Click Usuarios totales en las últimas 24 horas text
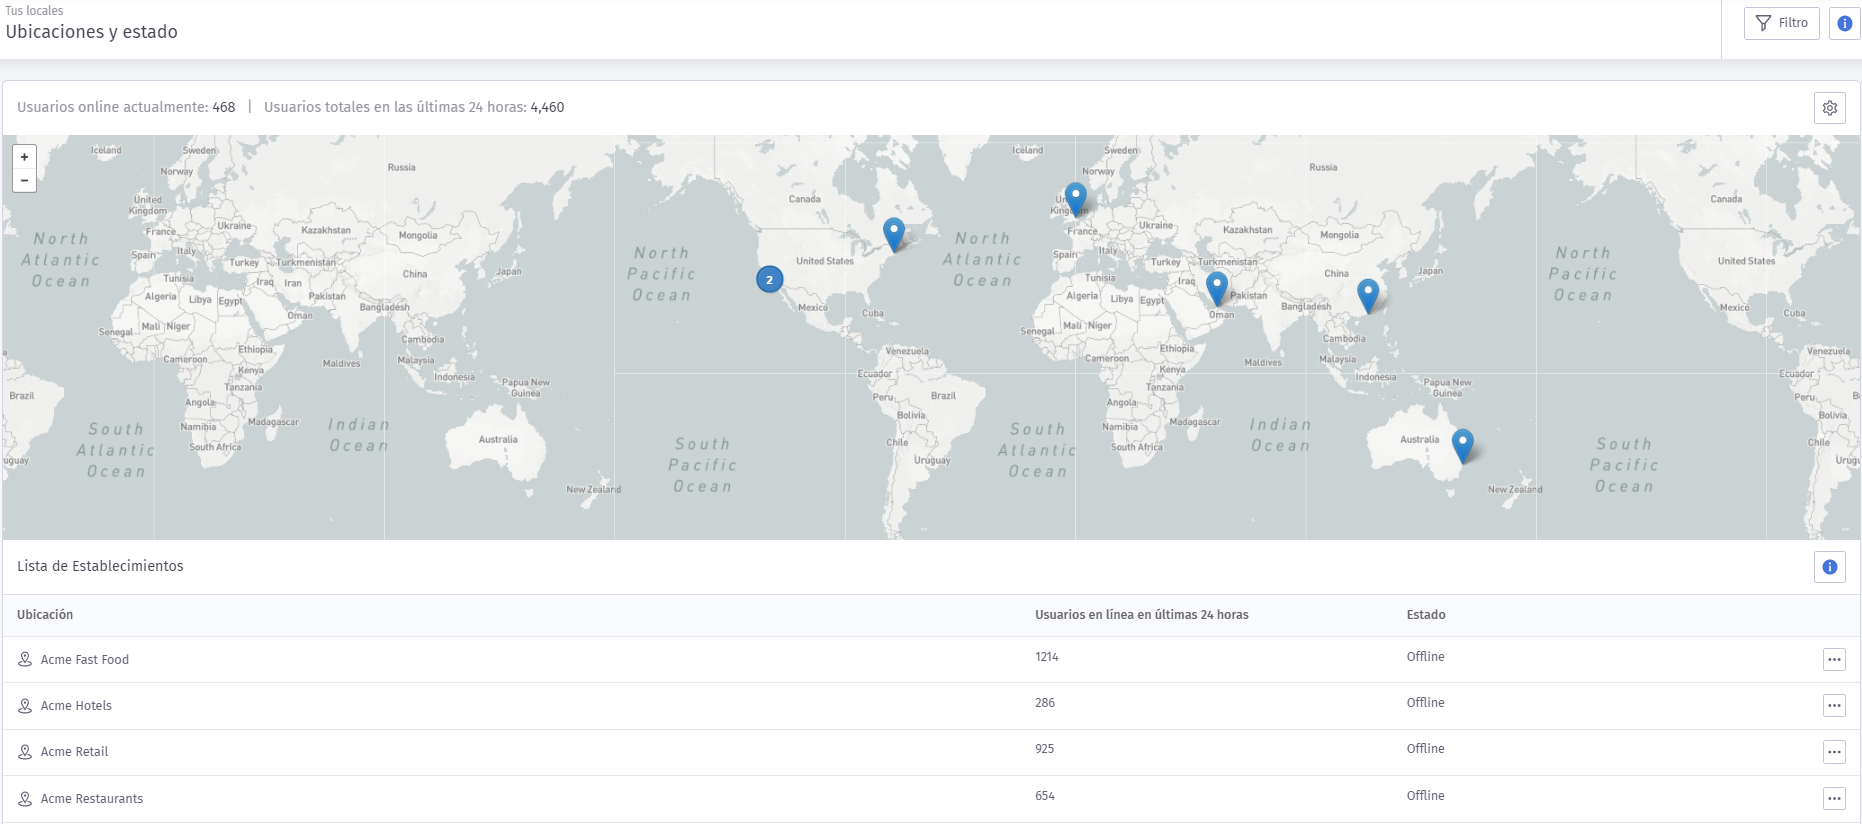1862x824 pixels. coord(414,107)
